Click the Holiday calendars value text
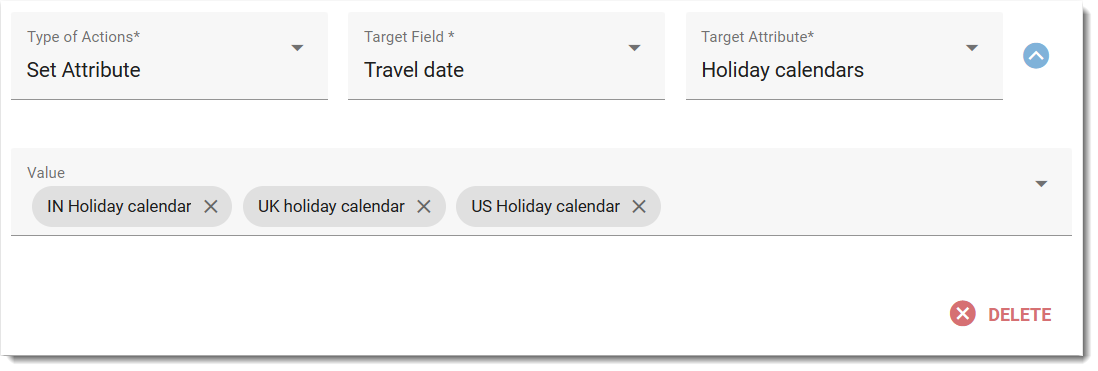The image size is (1098, 371). pyautogui.click(x=782, y=70)
